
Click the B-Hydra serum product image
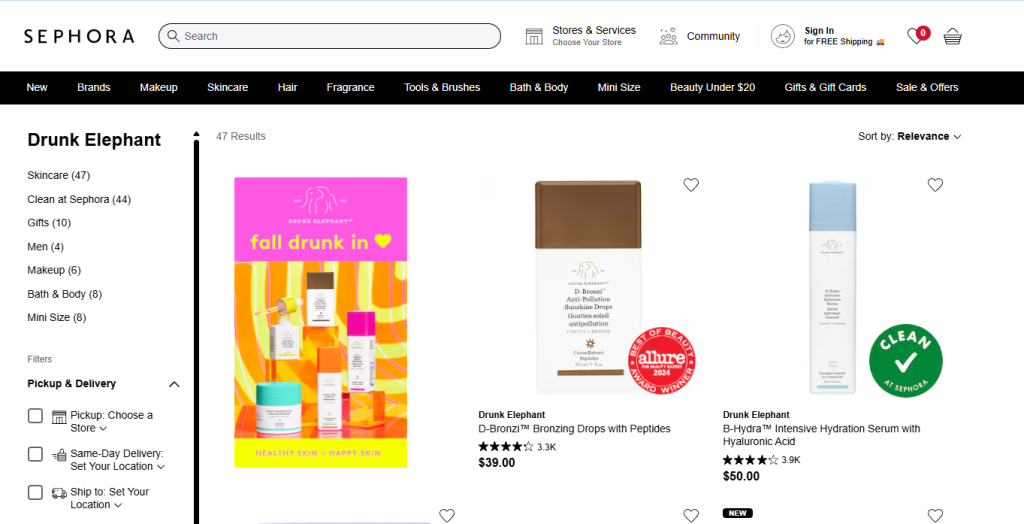(831, 287)
